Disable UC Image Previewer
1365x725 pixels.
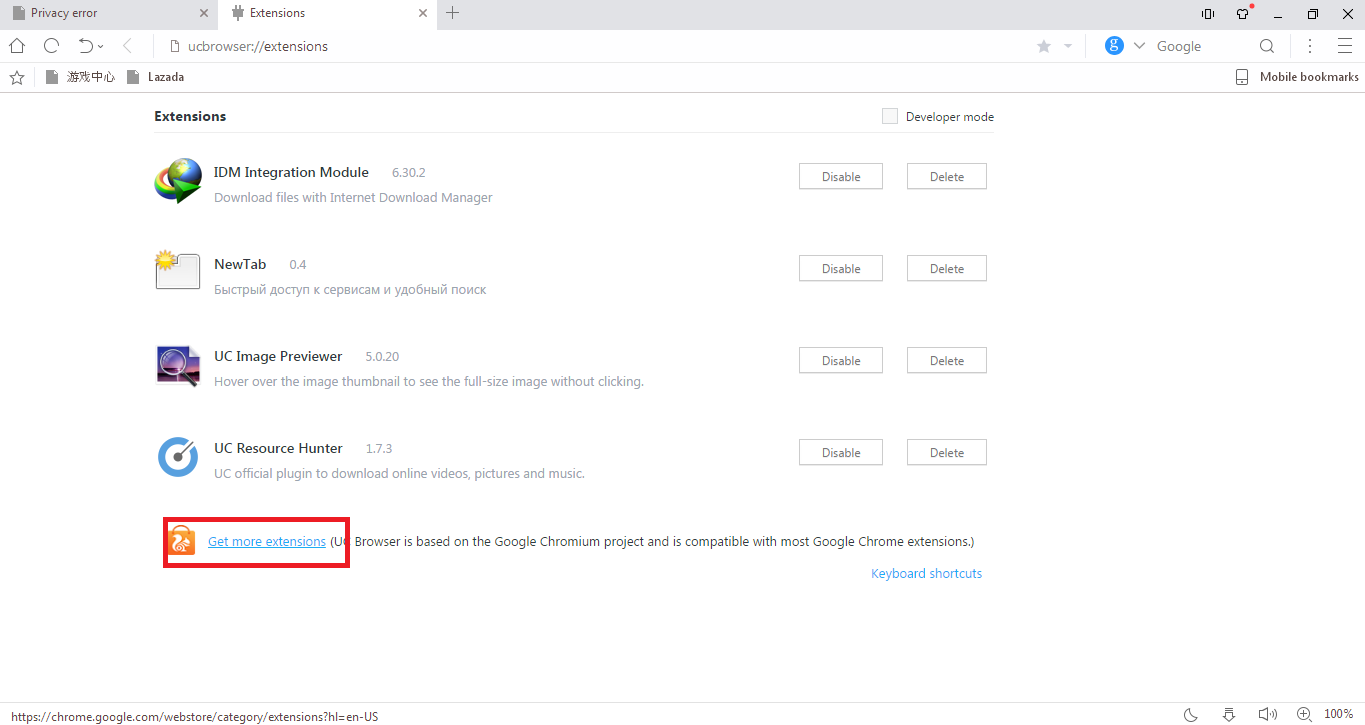841,361
